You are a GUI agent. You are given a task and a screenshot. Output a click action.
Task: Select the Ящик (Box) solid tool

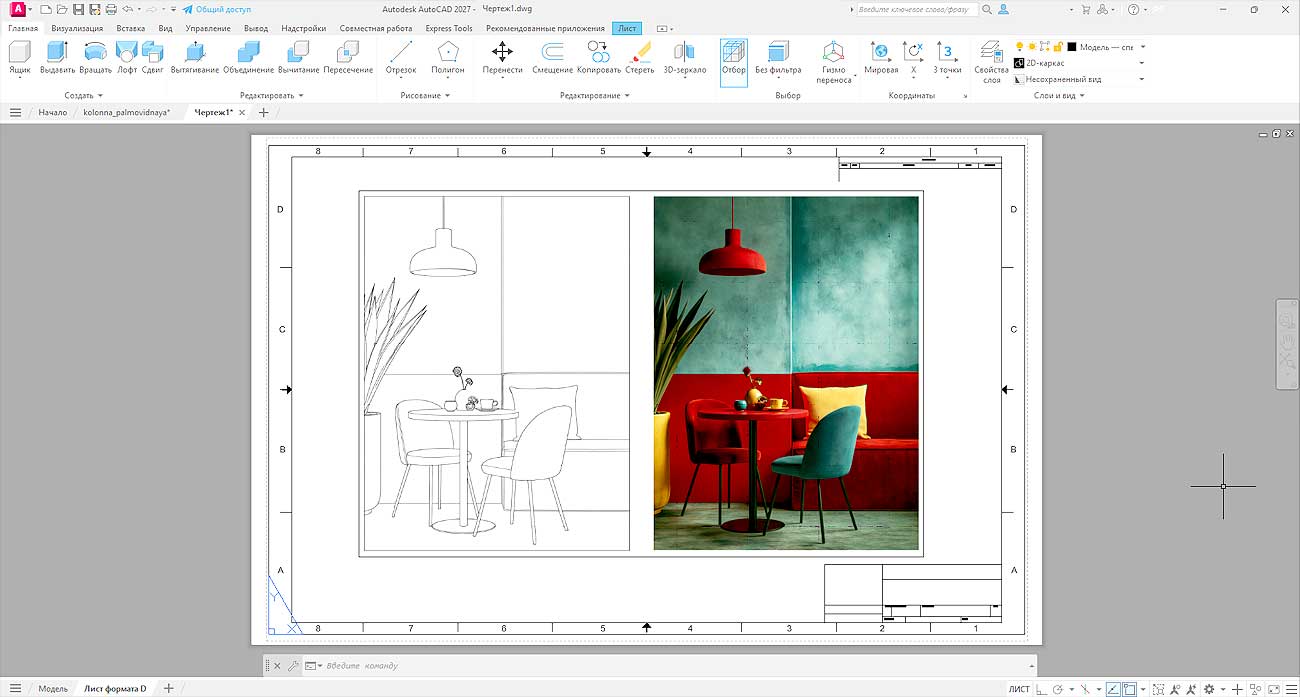(x=19, y=58)
